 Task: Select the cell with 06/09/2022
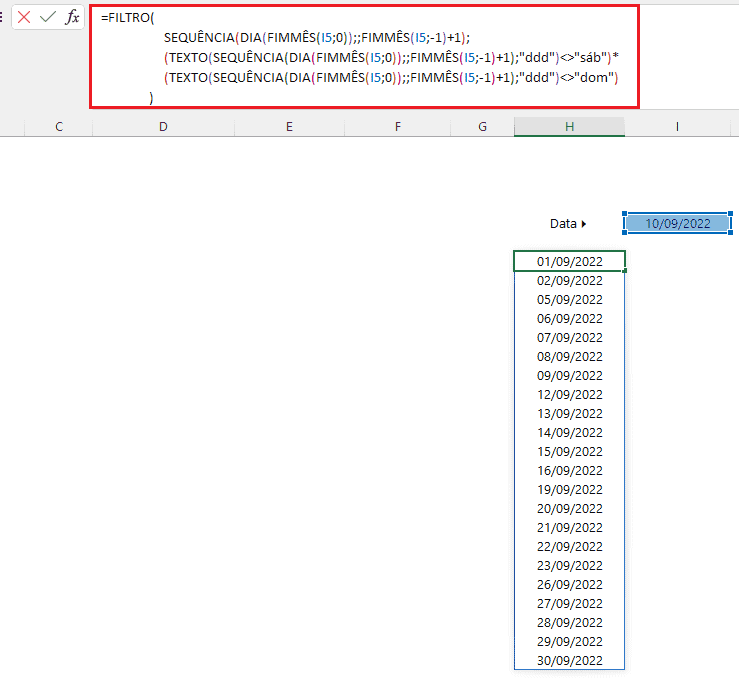569,319
